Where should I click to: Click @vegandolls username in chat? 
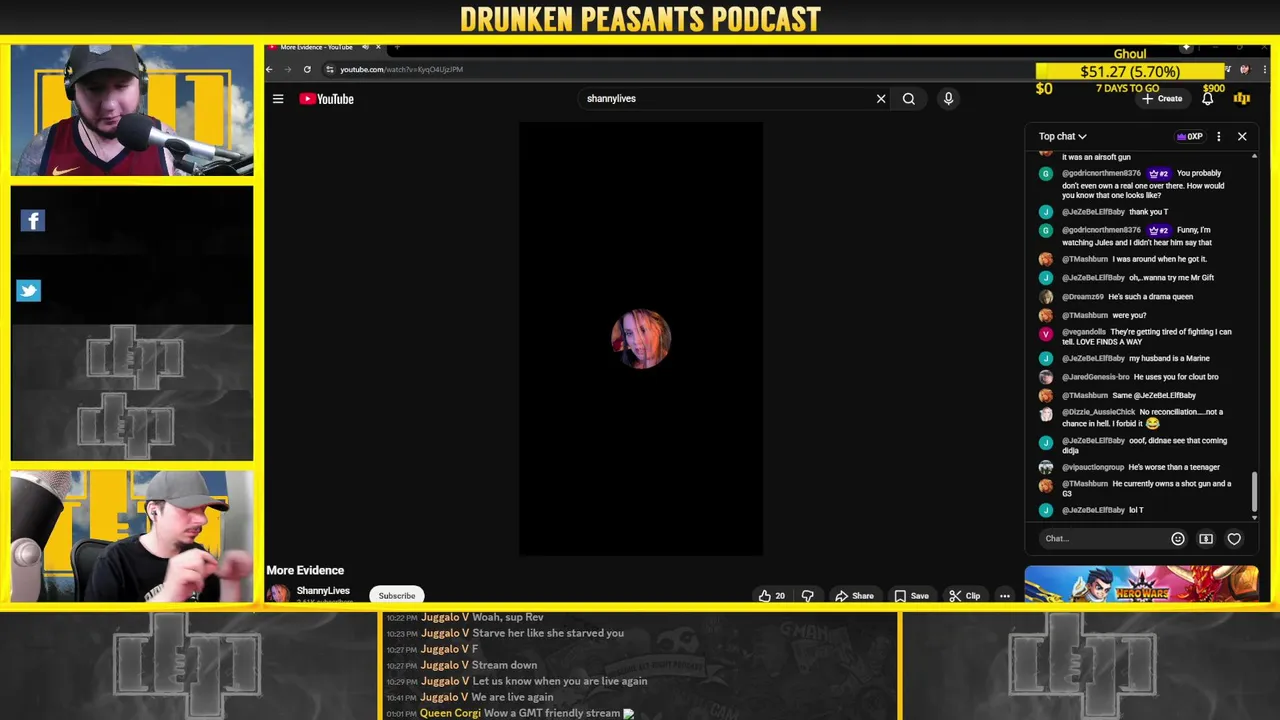click(1084, 332)
